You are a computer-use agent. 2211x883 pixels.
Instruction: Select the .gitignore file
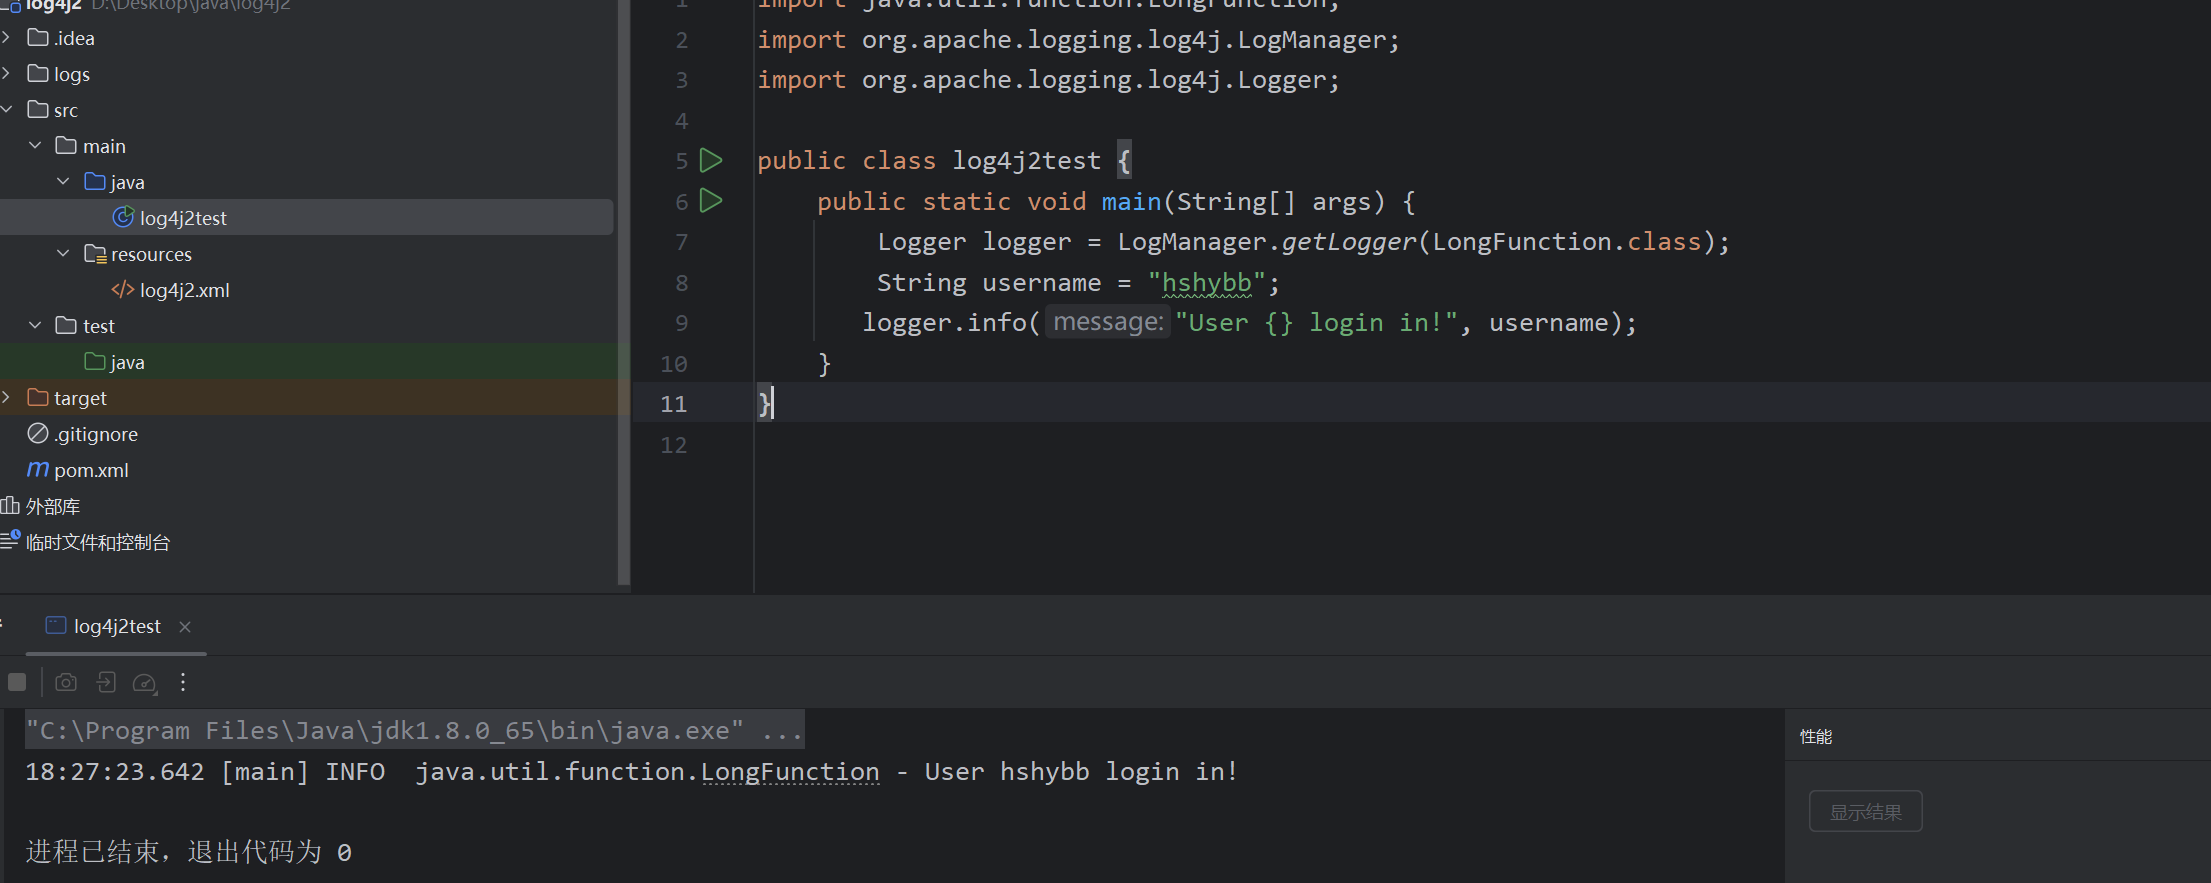point(96,434)
